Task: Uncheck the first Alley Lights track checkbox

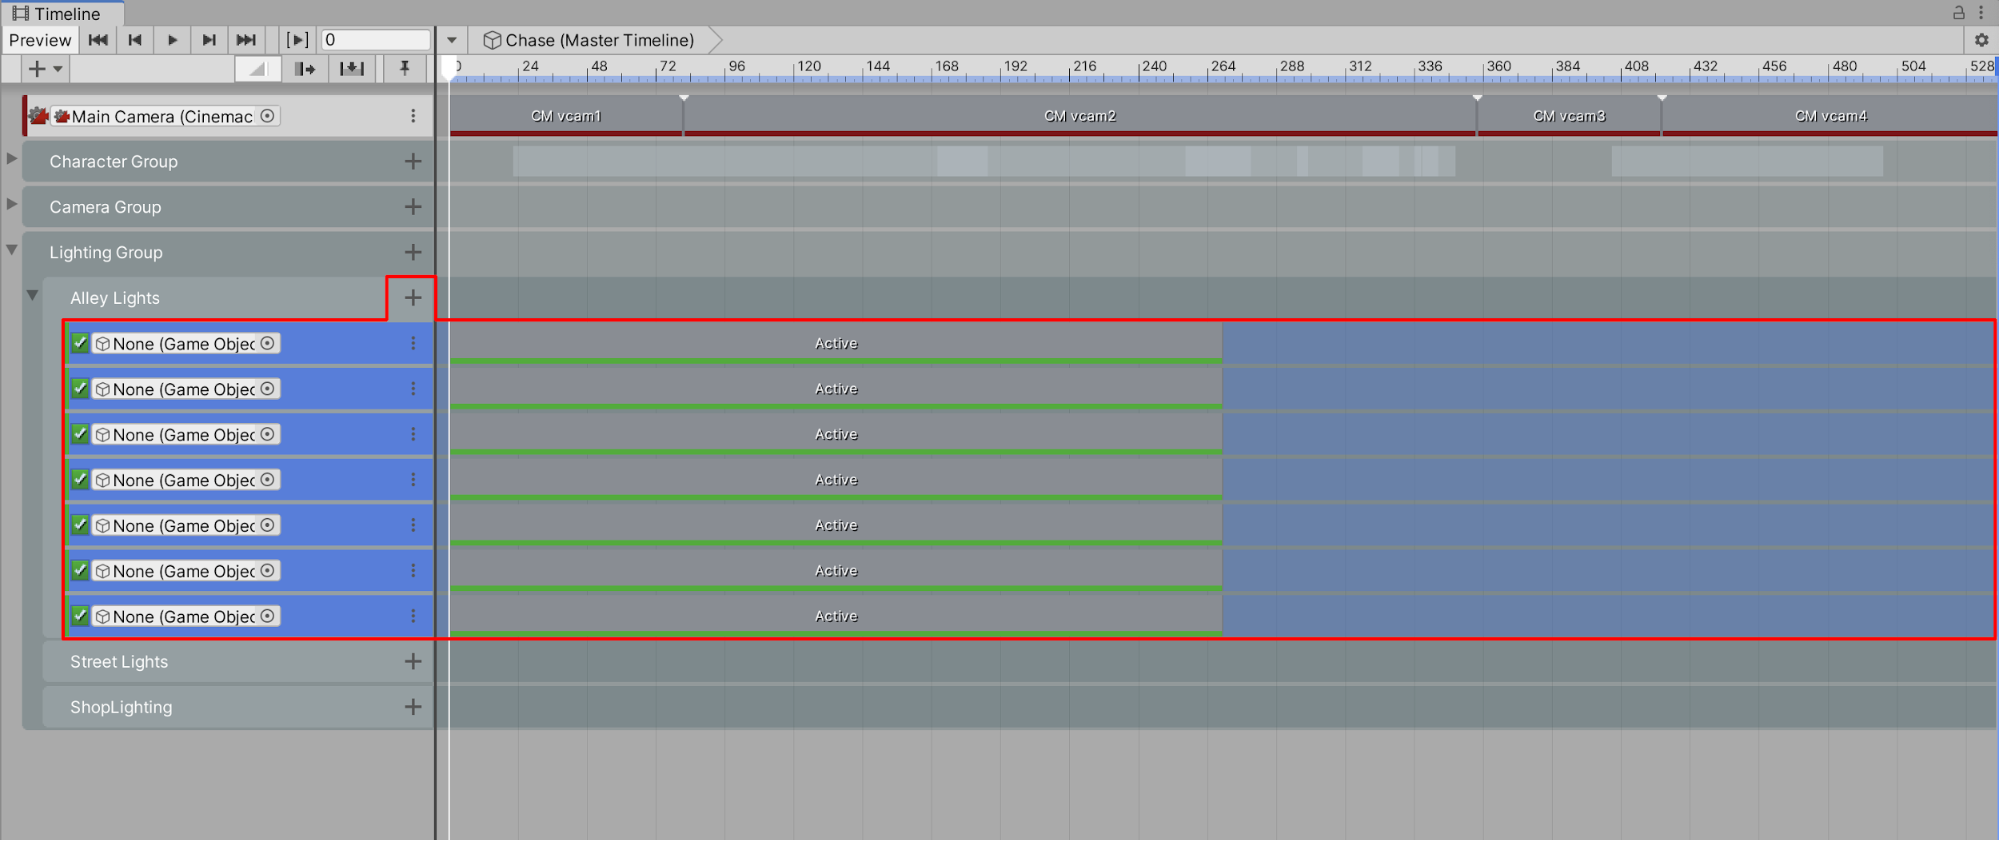Action: click(x=80, y=343)
